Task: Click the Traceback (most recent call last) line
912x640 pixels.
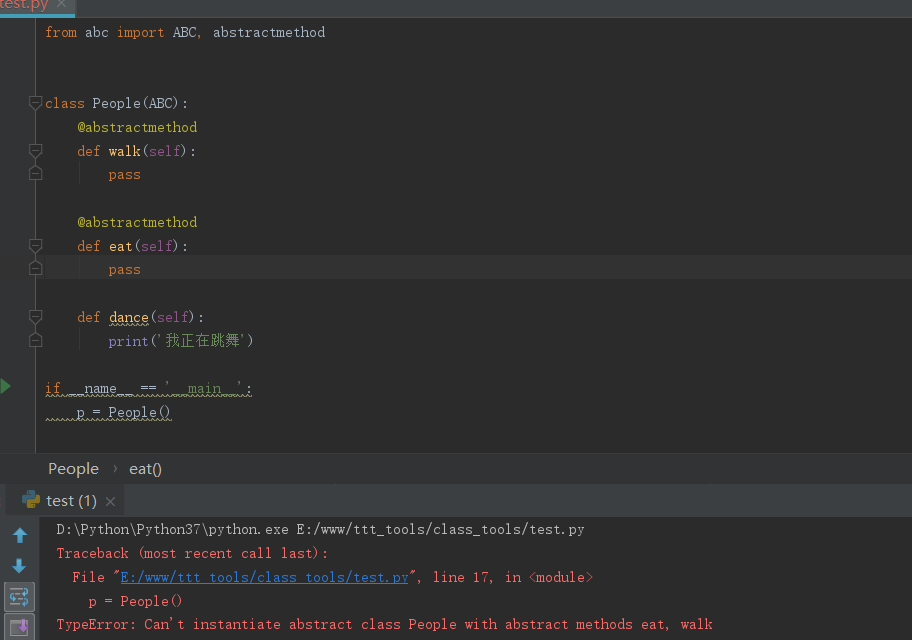Action: 193,553
